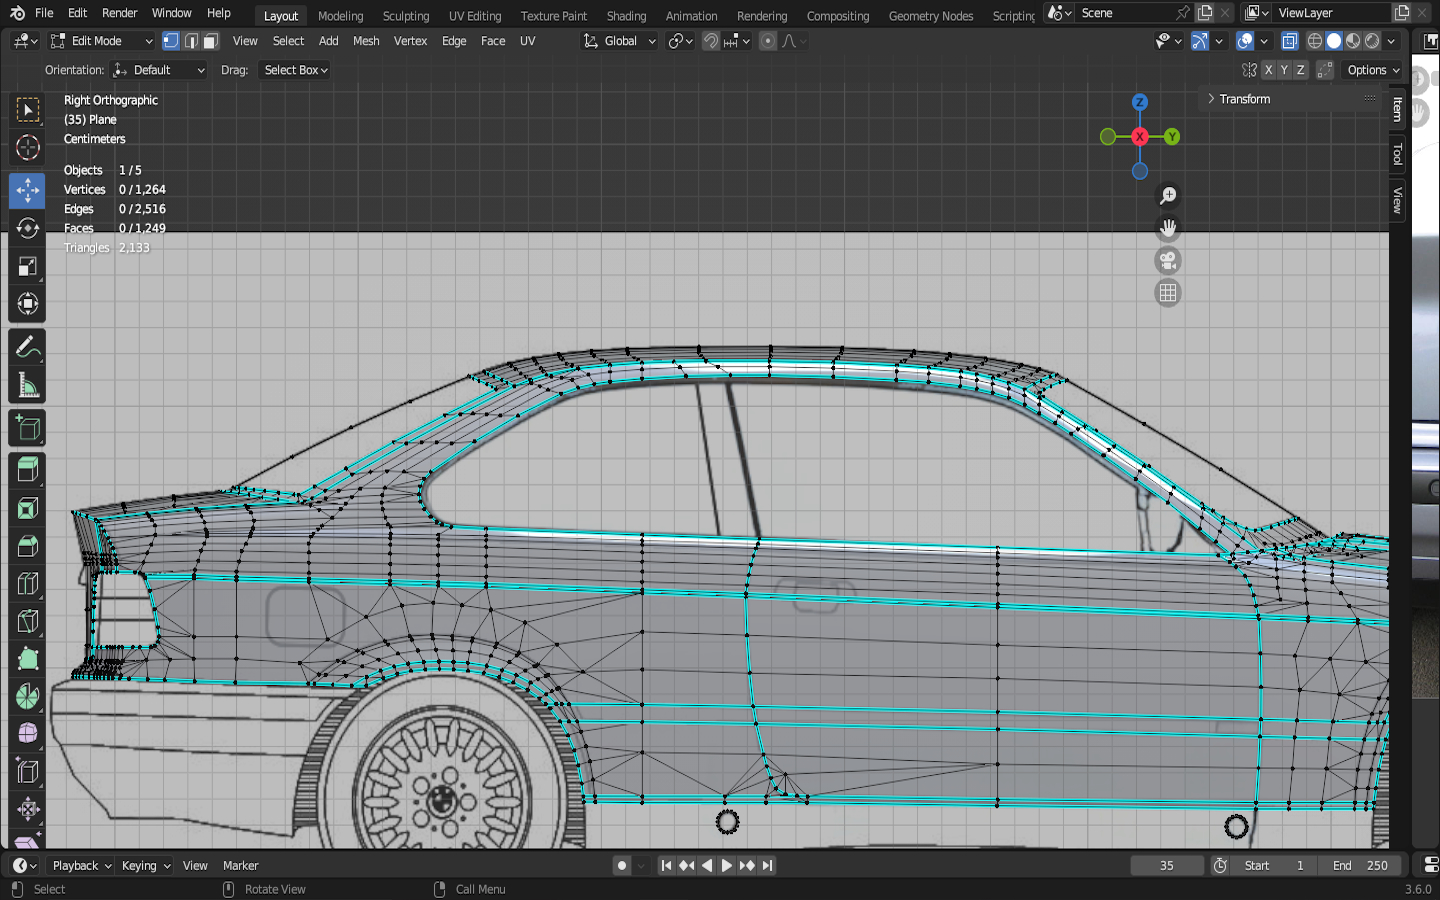The height and width of the screenshot is (900, 1440).
Task: Activate the Annotate pencil tool
Action: [x=27, y=347]
